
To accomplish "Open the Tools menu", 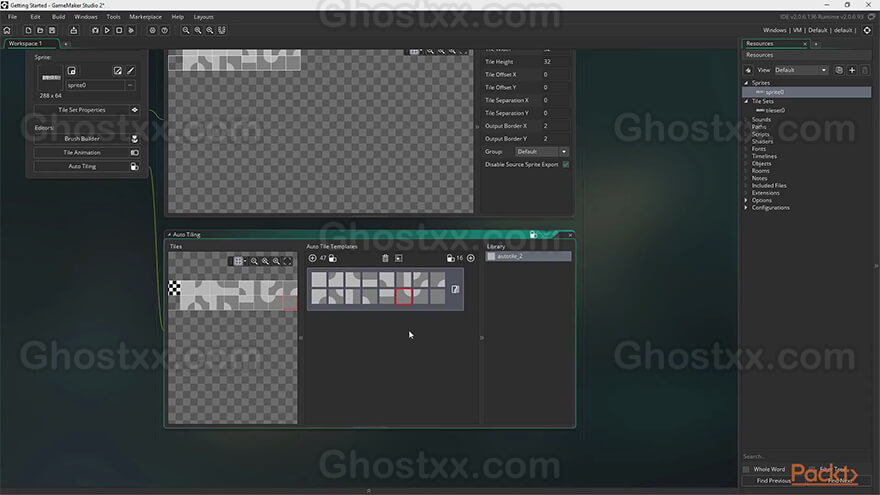I will pyautogui.click(x=113, y=17).
